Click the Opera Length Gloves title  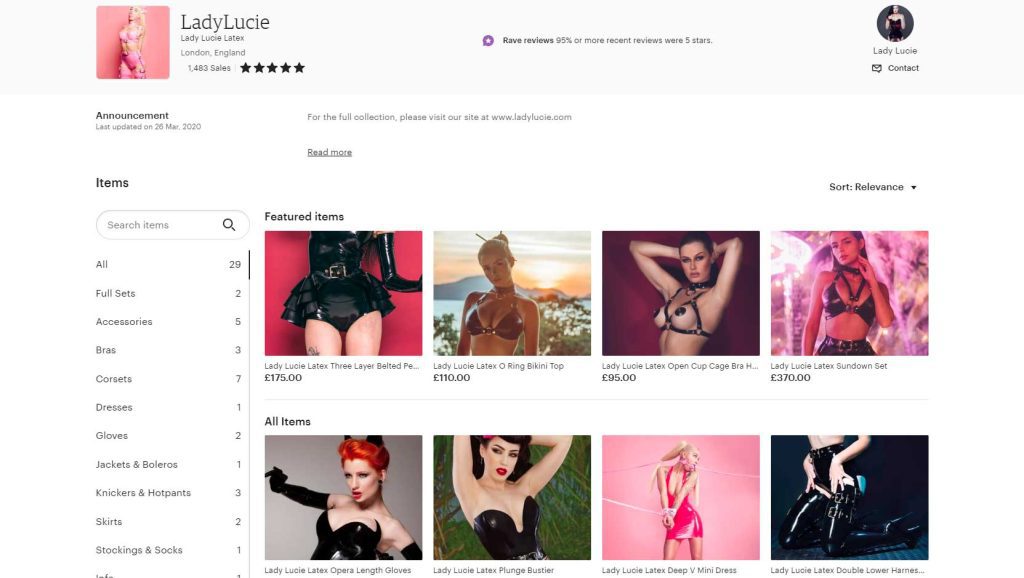[338, 571]
